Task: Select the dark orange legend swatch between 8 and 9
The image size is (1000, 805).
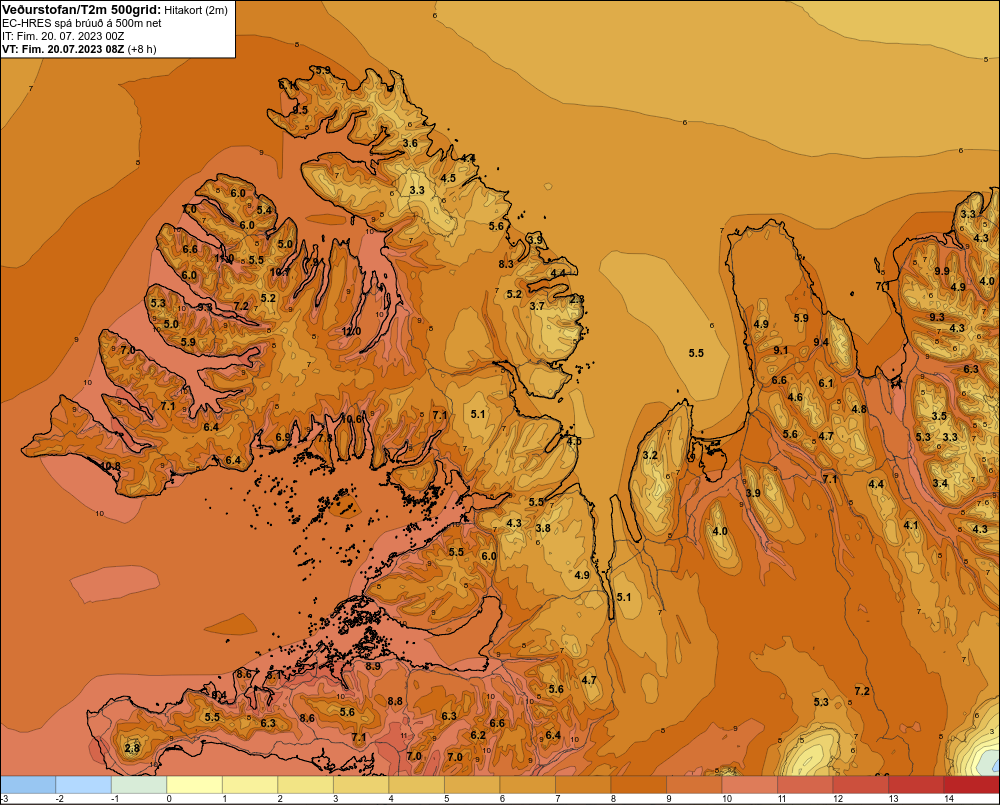Action: click(x=638, y=785)
